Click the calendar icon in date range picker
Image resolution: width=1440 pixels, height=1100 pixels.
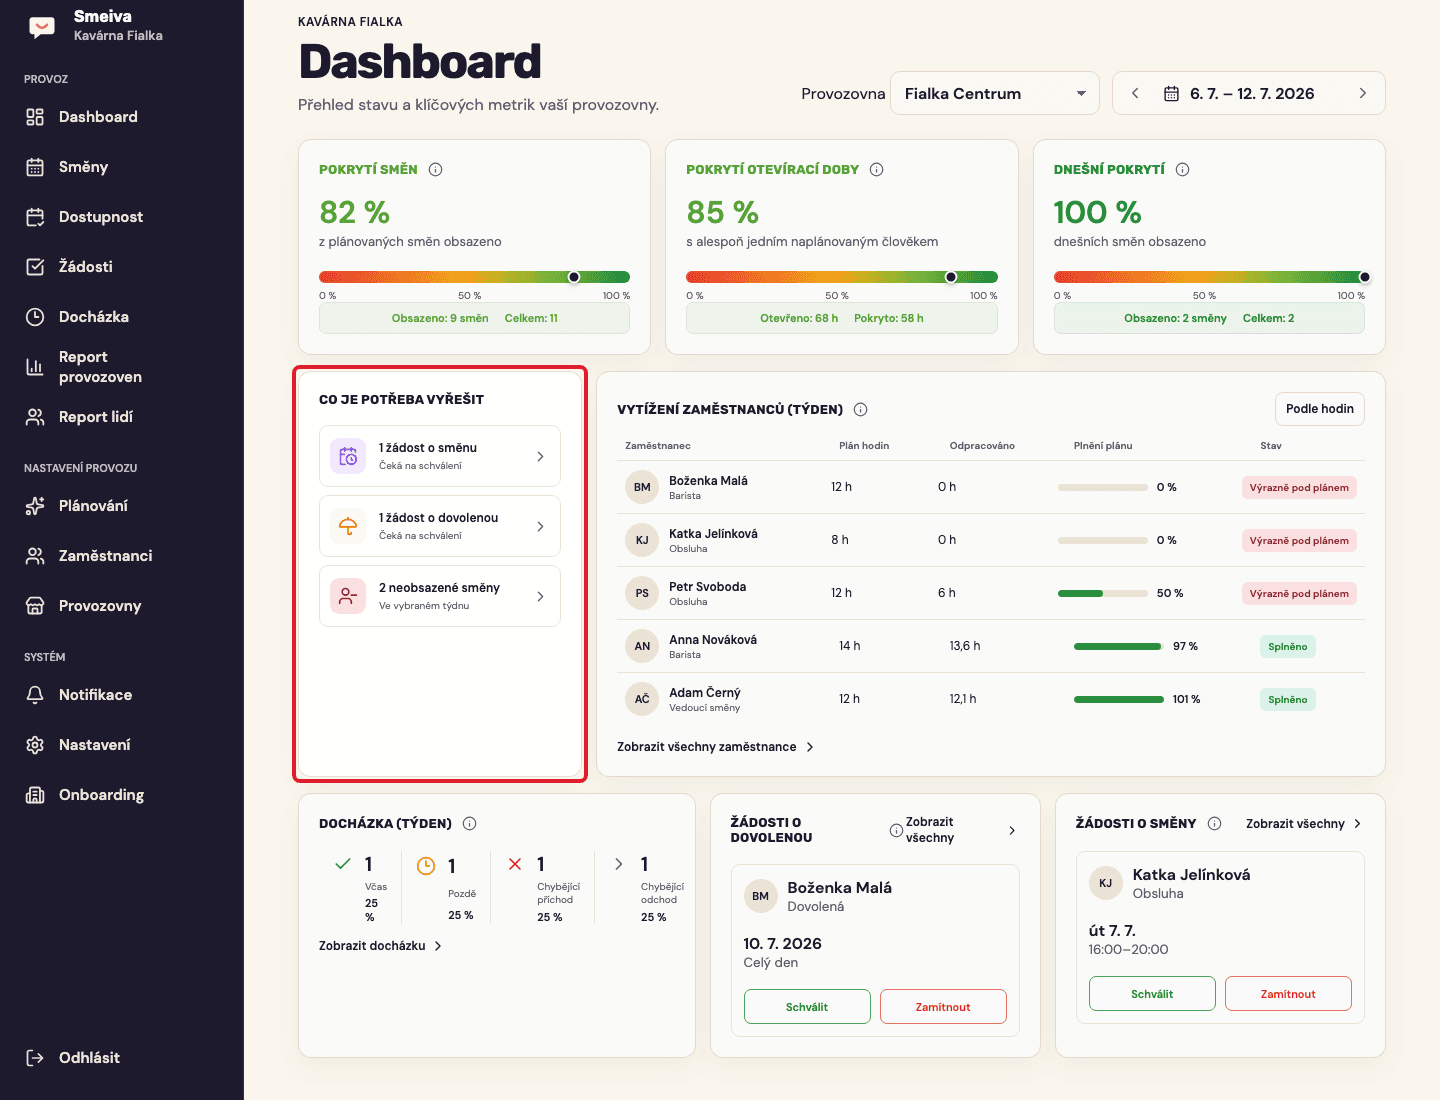(1171, 94)
